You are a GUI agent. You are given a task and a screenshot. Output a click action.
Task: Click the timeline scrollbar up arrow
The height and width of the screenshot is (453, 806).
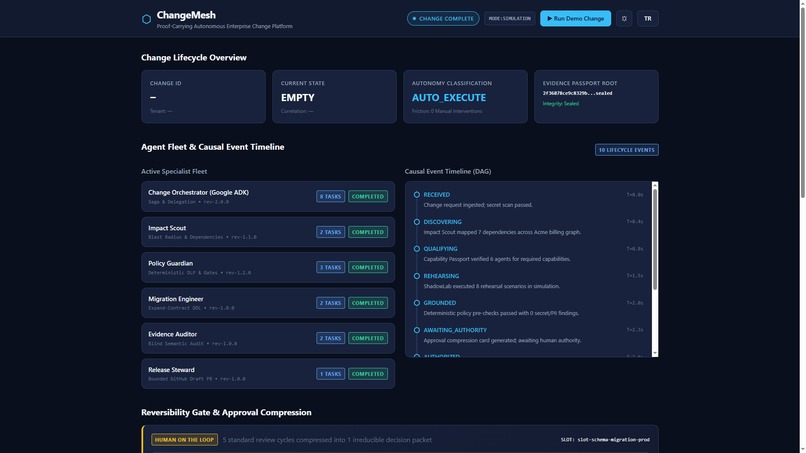(655, 185)
